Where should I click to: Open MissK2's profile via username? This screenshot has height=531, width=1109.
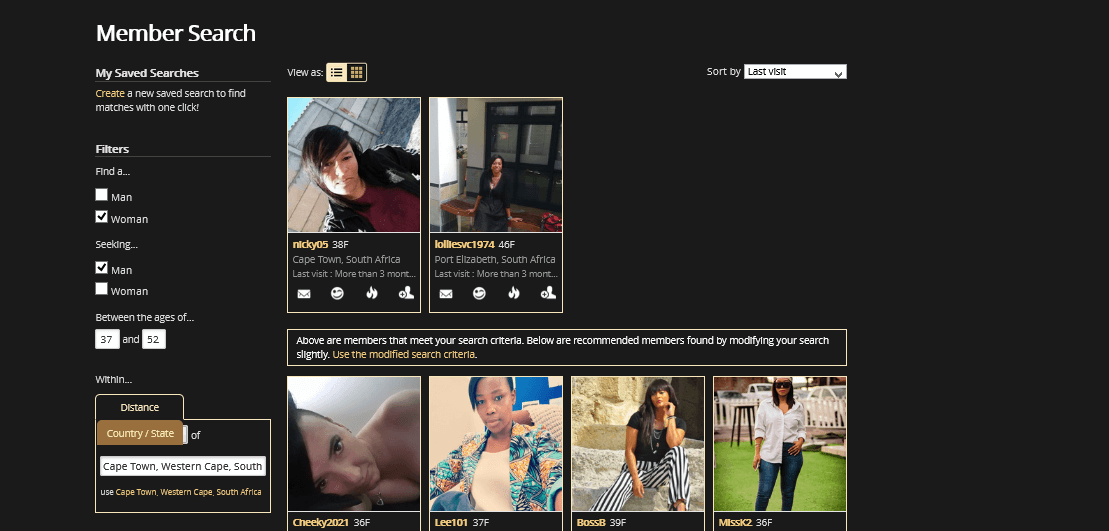735,523
